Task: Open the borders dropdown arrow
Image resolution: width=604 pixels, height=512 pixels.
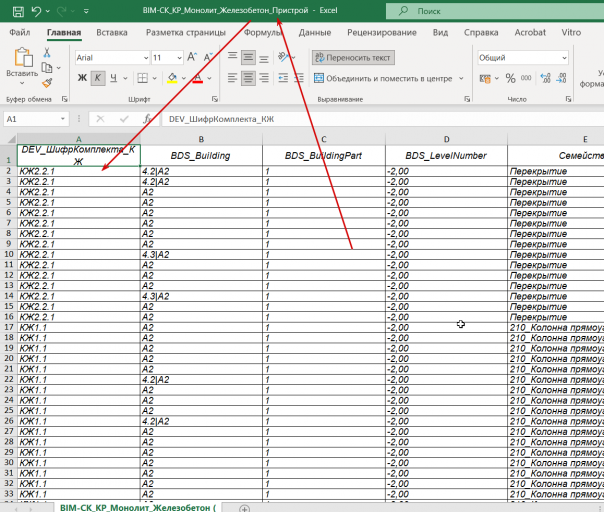Action: point(154,78)
